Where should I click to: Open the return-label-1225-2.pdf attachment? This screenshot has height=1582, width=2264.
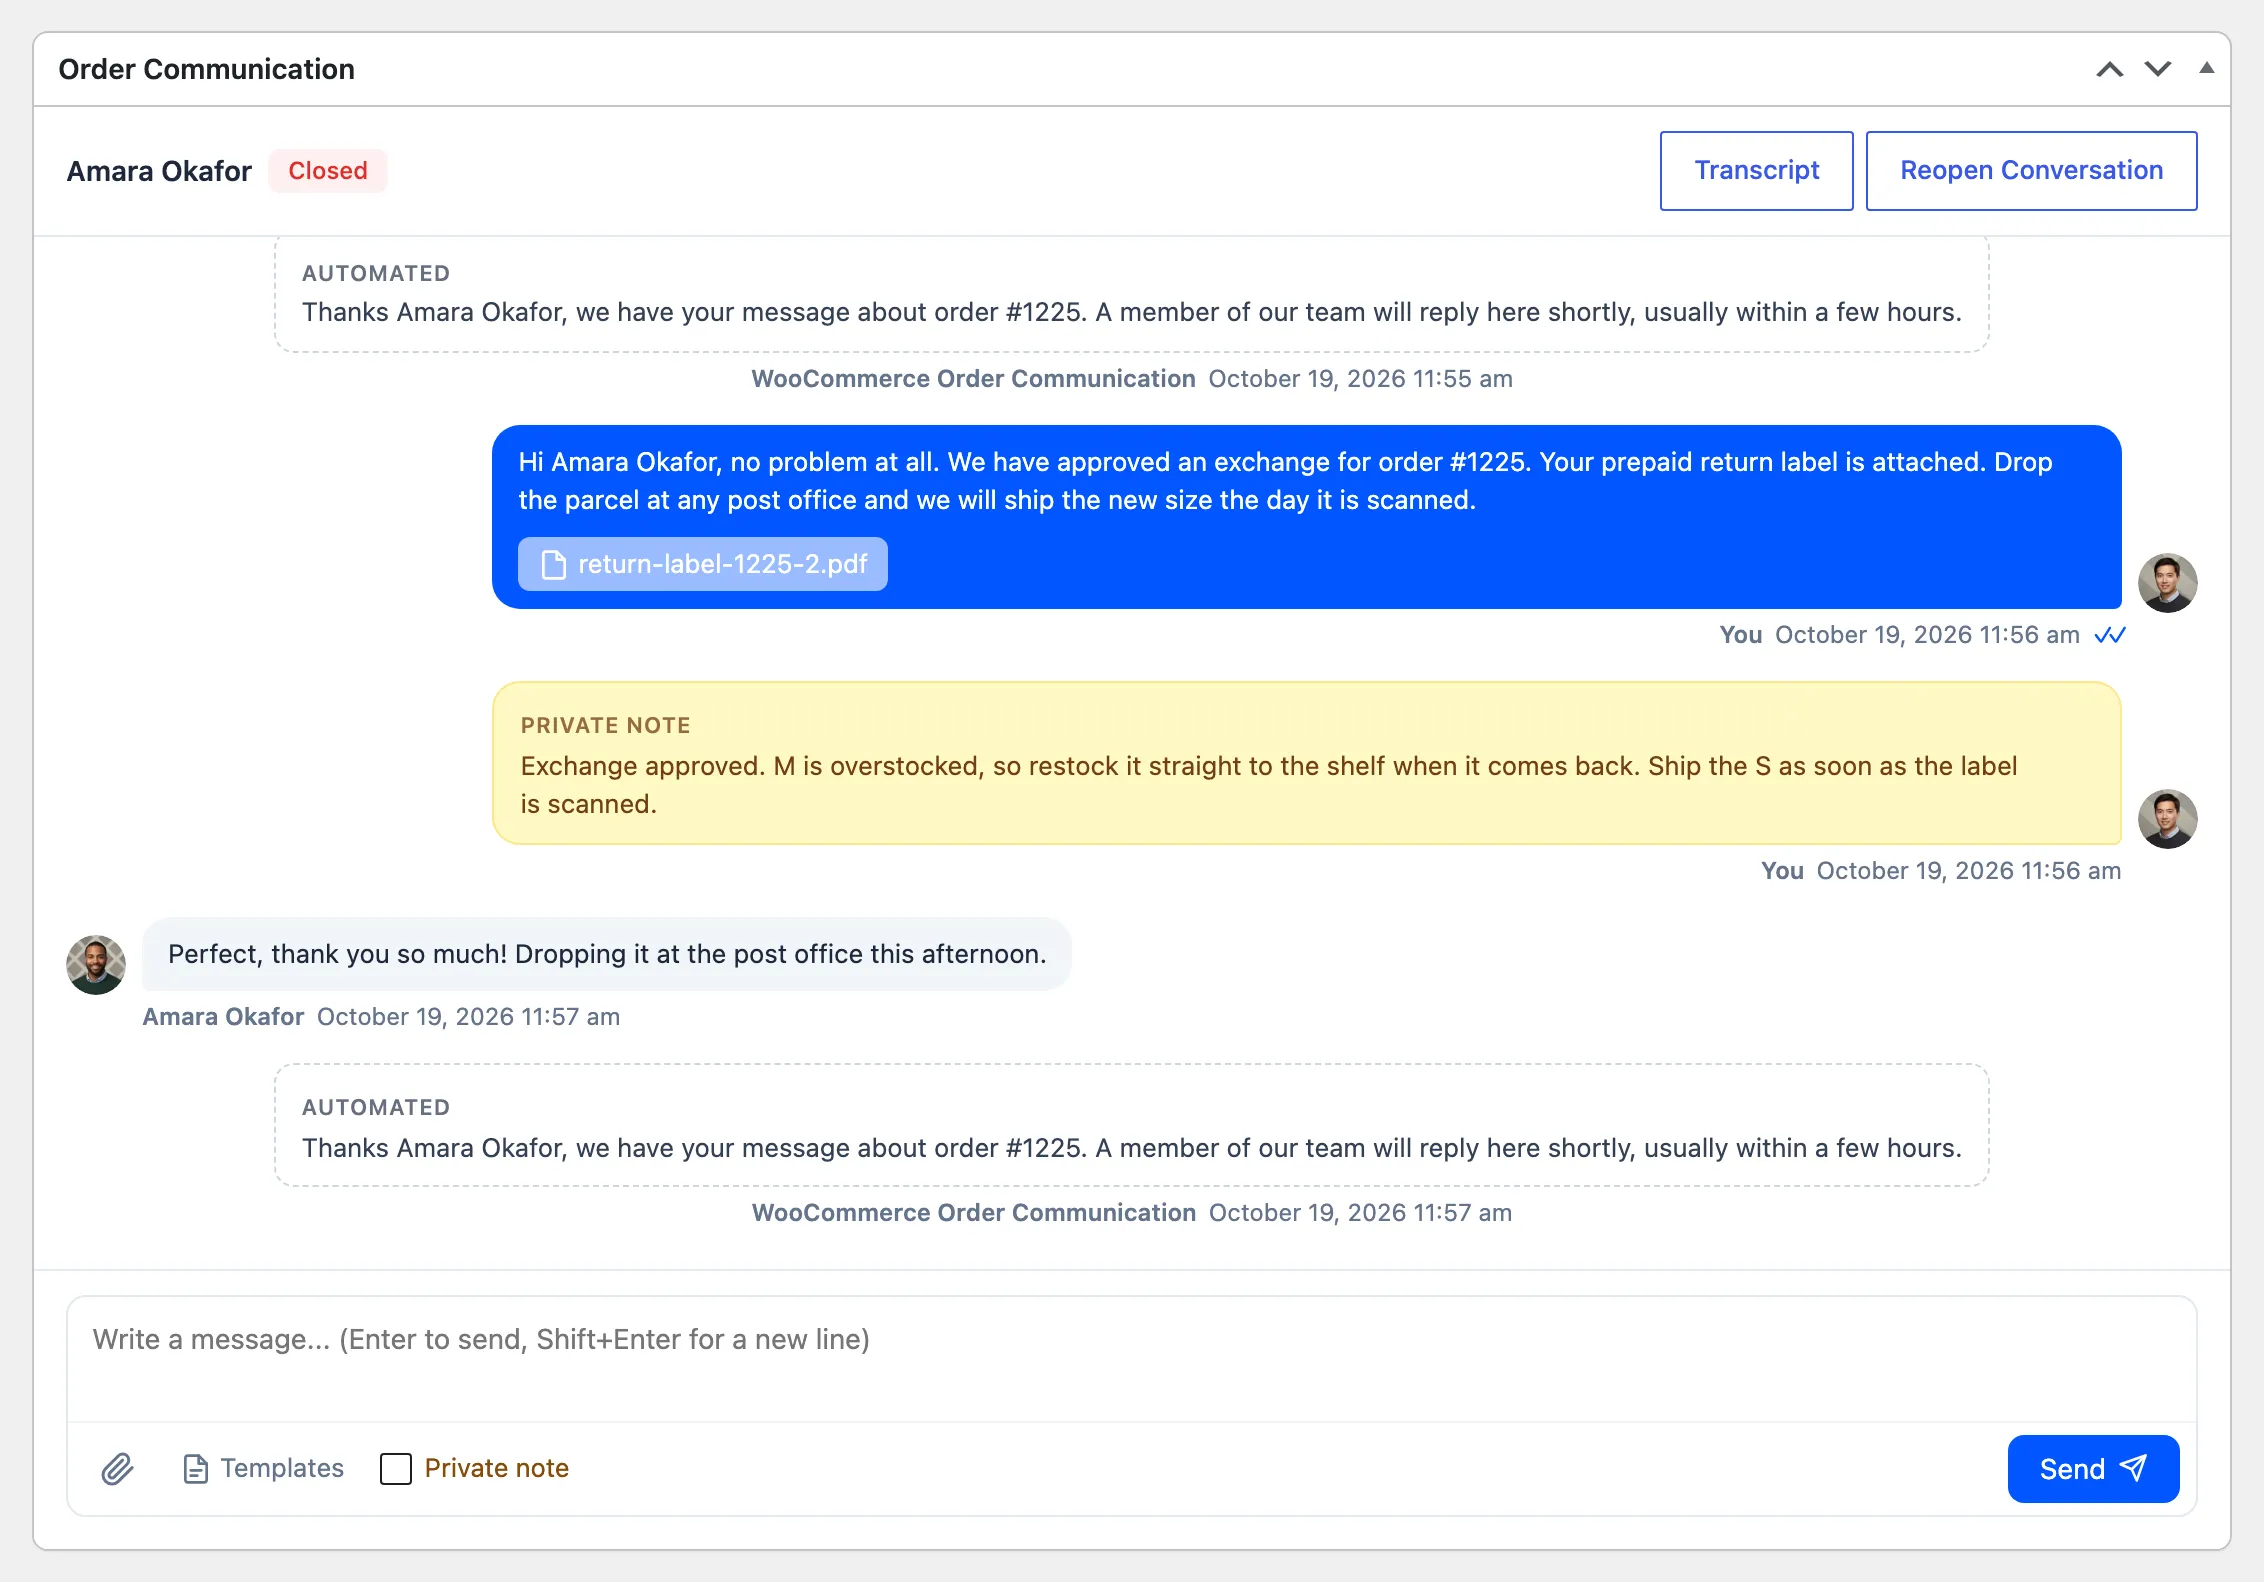(702, 564)
